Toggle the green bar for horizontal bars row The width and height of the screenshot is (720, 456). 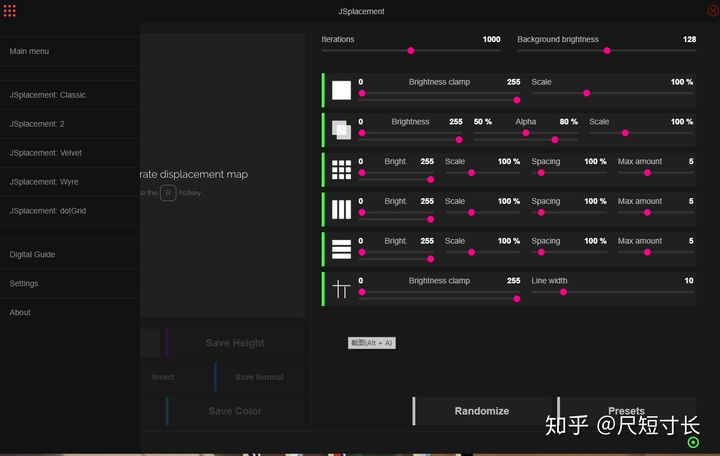pyautogui.click(x=323, y=249)
